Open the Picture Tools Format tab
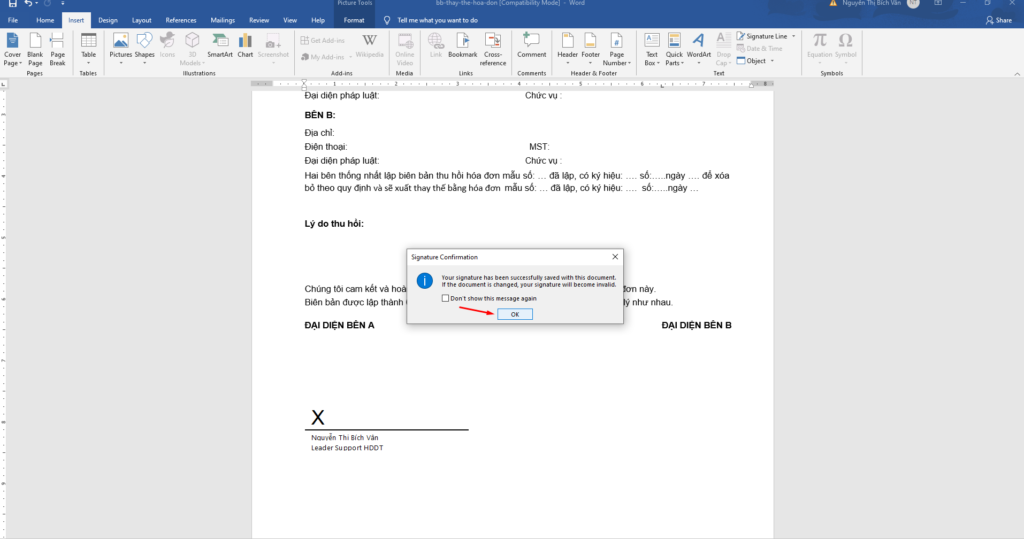The height and width of the screenshot is (539, 1024). [x=353, y=20]
